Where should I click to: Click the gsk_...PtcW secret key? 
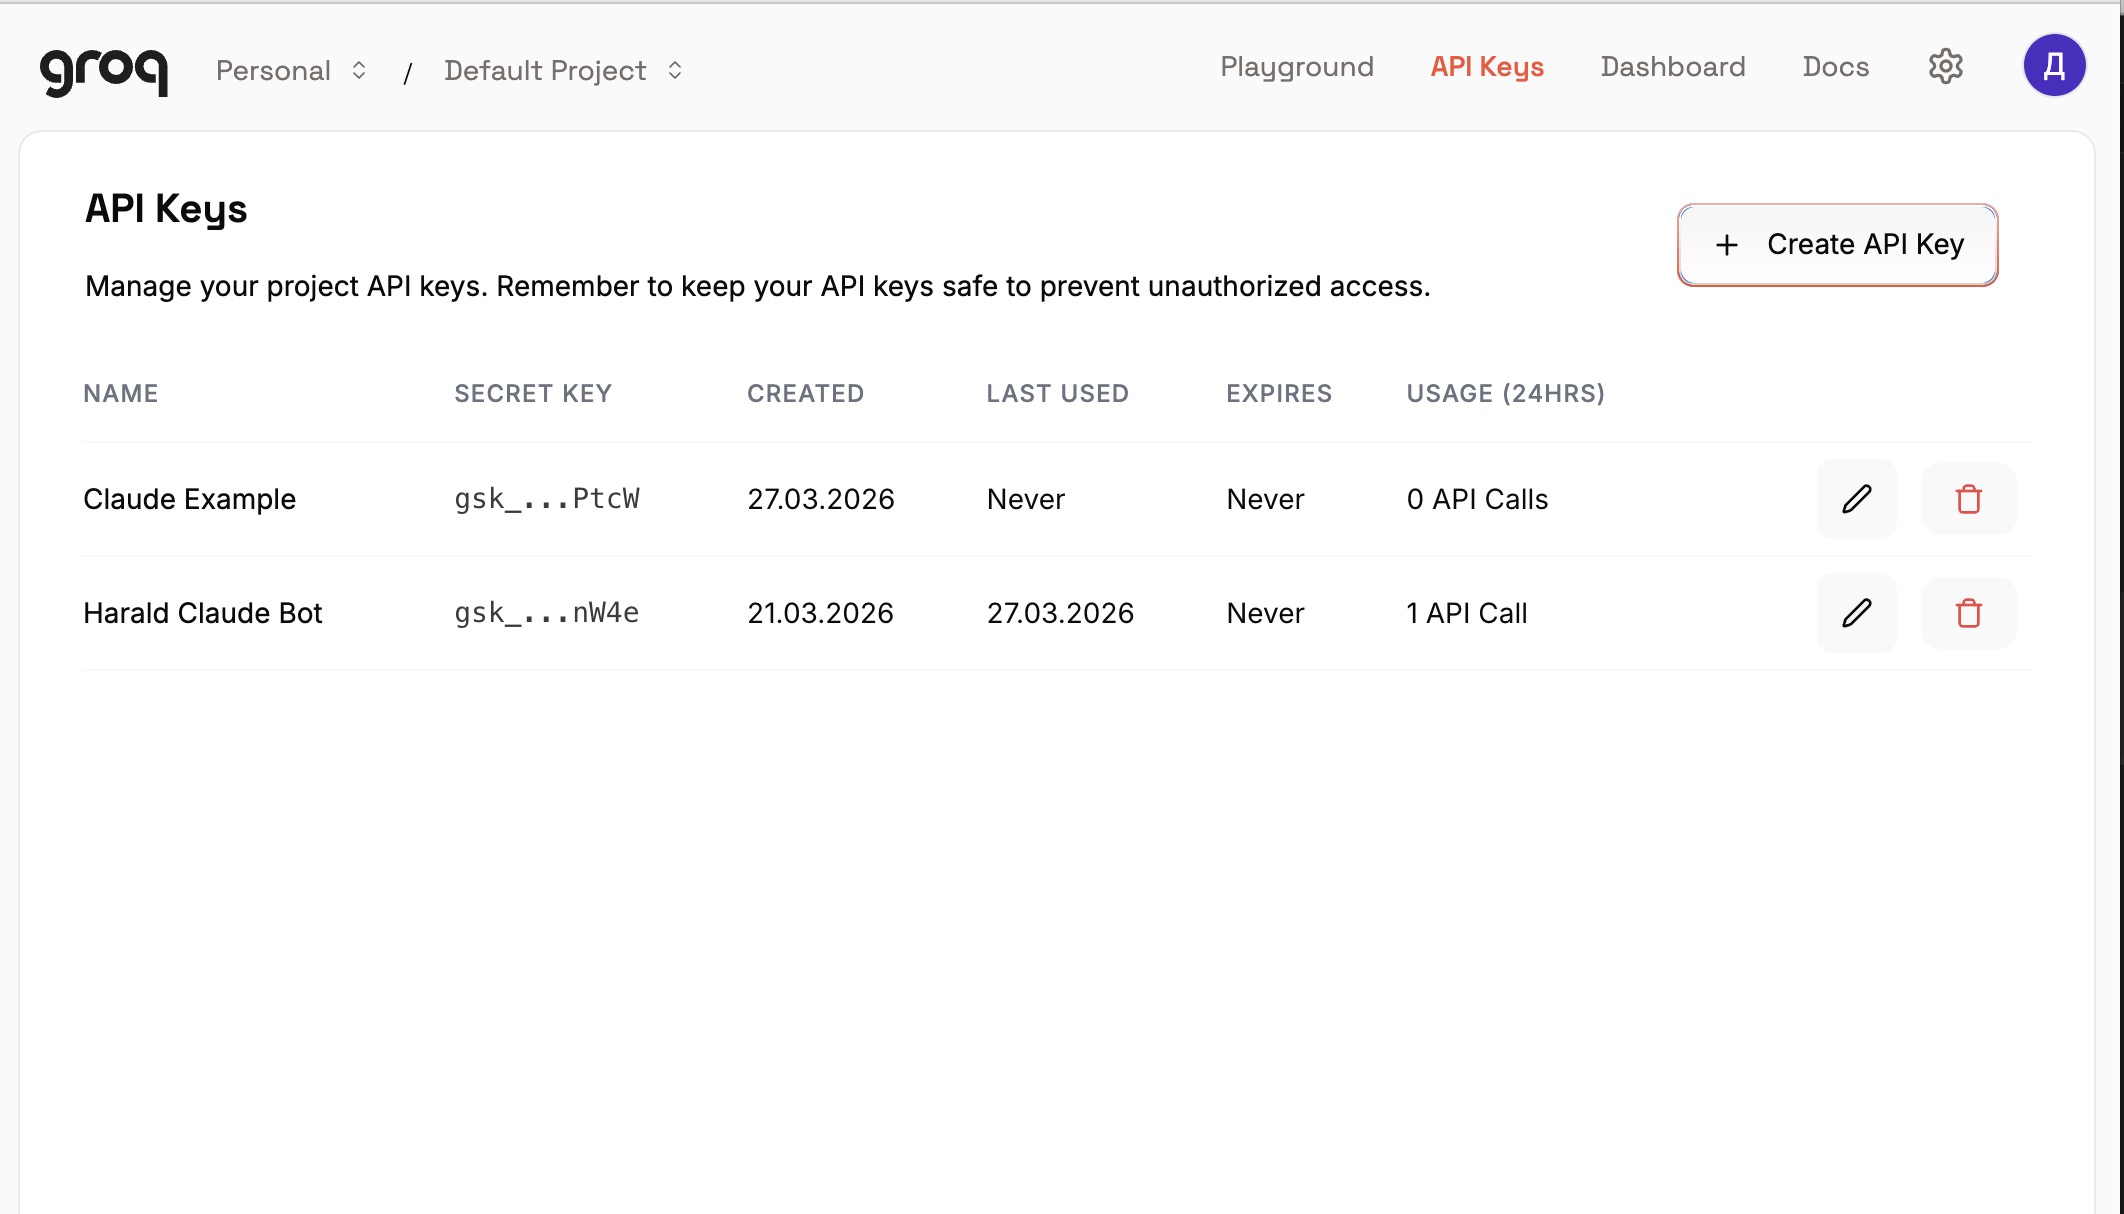click(x=546, y=499)
